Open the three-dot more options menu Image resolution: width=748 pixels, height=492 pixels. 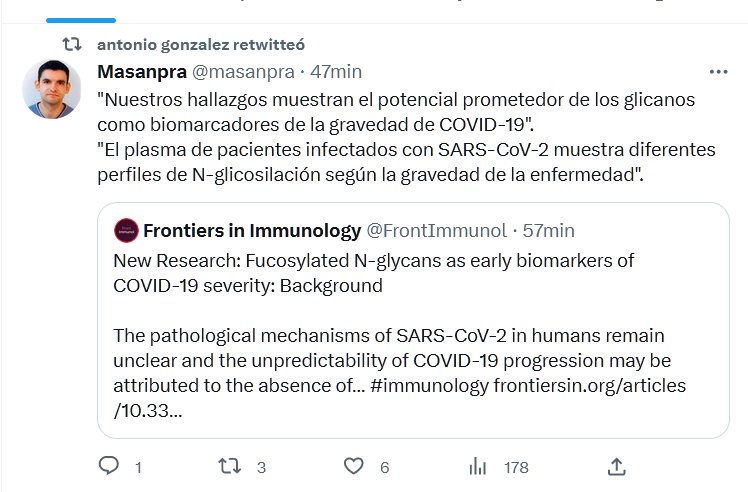tap(718, 72)
